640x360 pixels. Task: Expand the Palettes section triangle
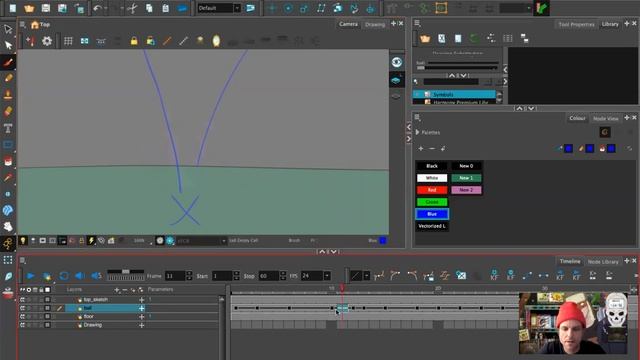pos(417,132)
